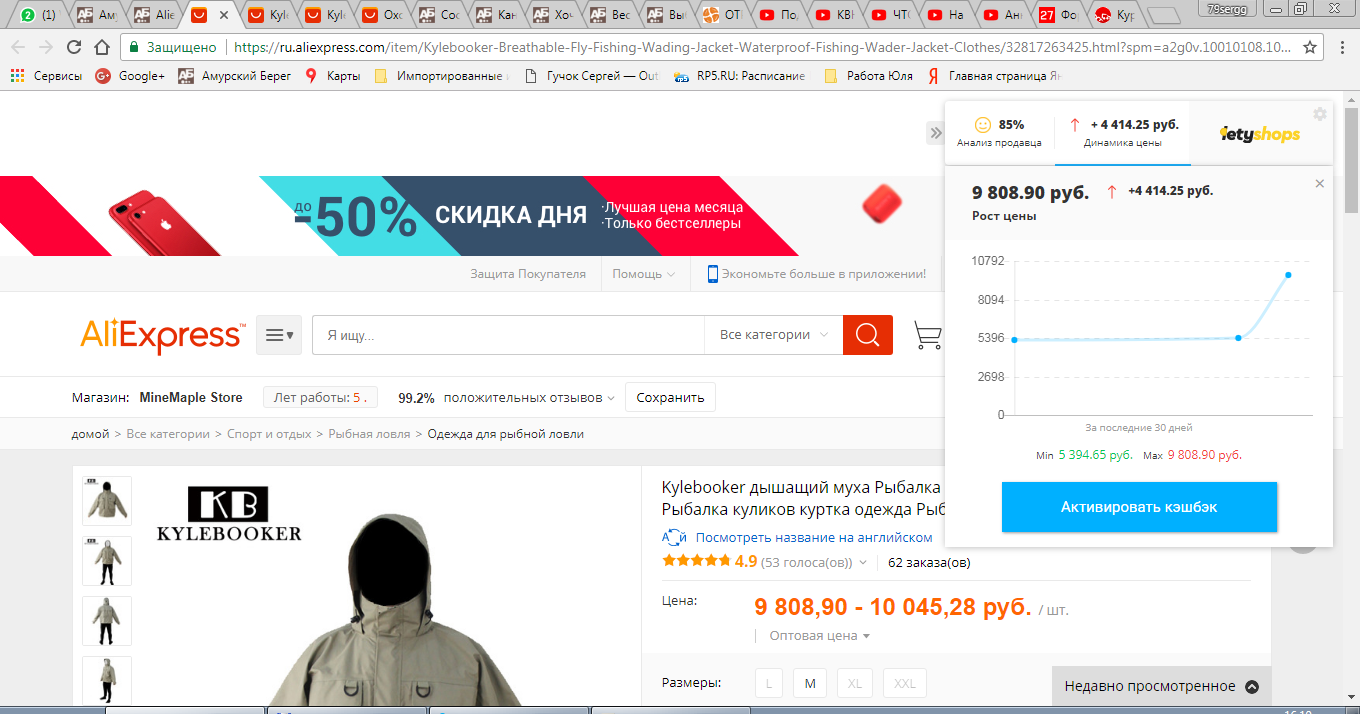Open Одежда для рыбной ловли breadcrumb

click(506, 434)
